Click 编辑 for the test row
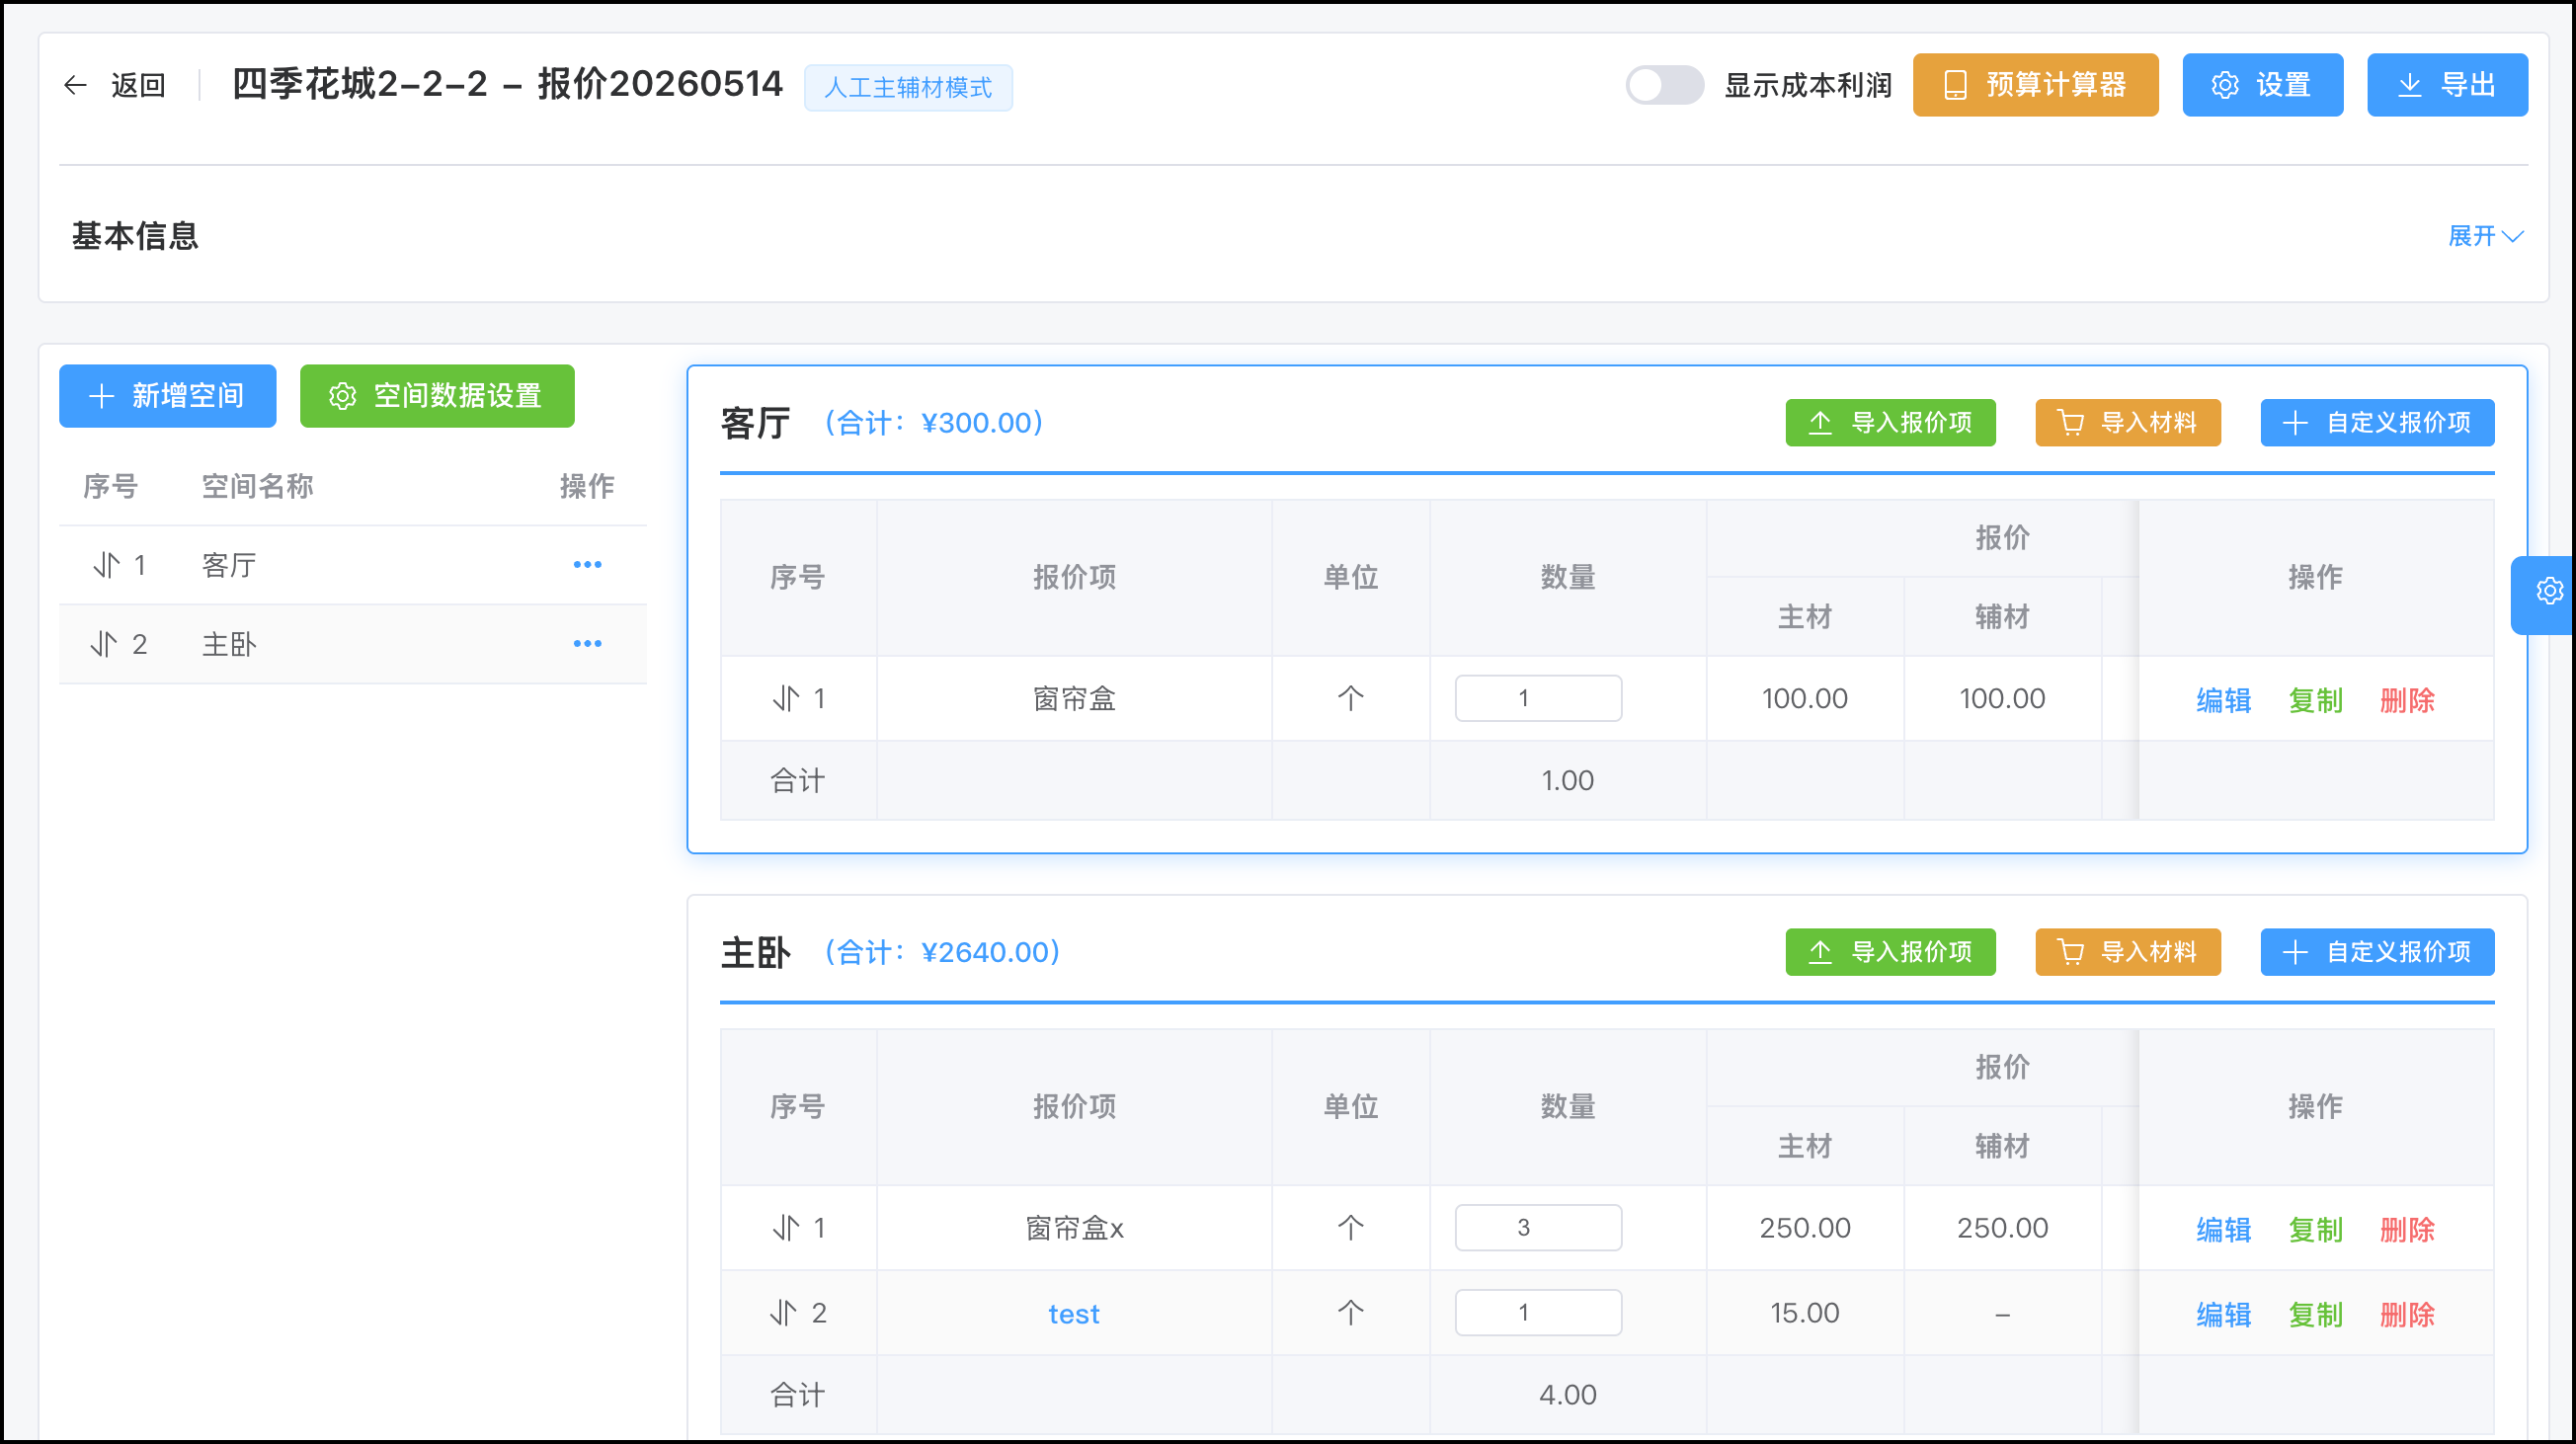Image resolution: width=2576 pixels, height=1444 pixels. pyautogui.click(x=2223, y=1314)
